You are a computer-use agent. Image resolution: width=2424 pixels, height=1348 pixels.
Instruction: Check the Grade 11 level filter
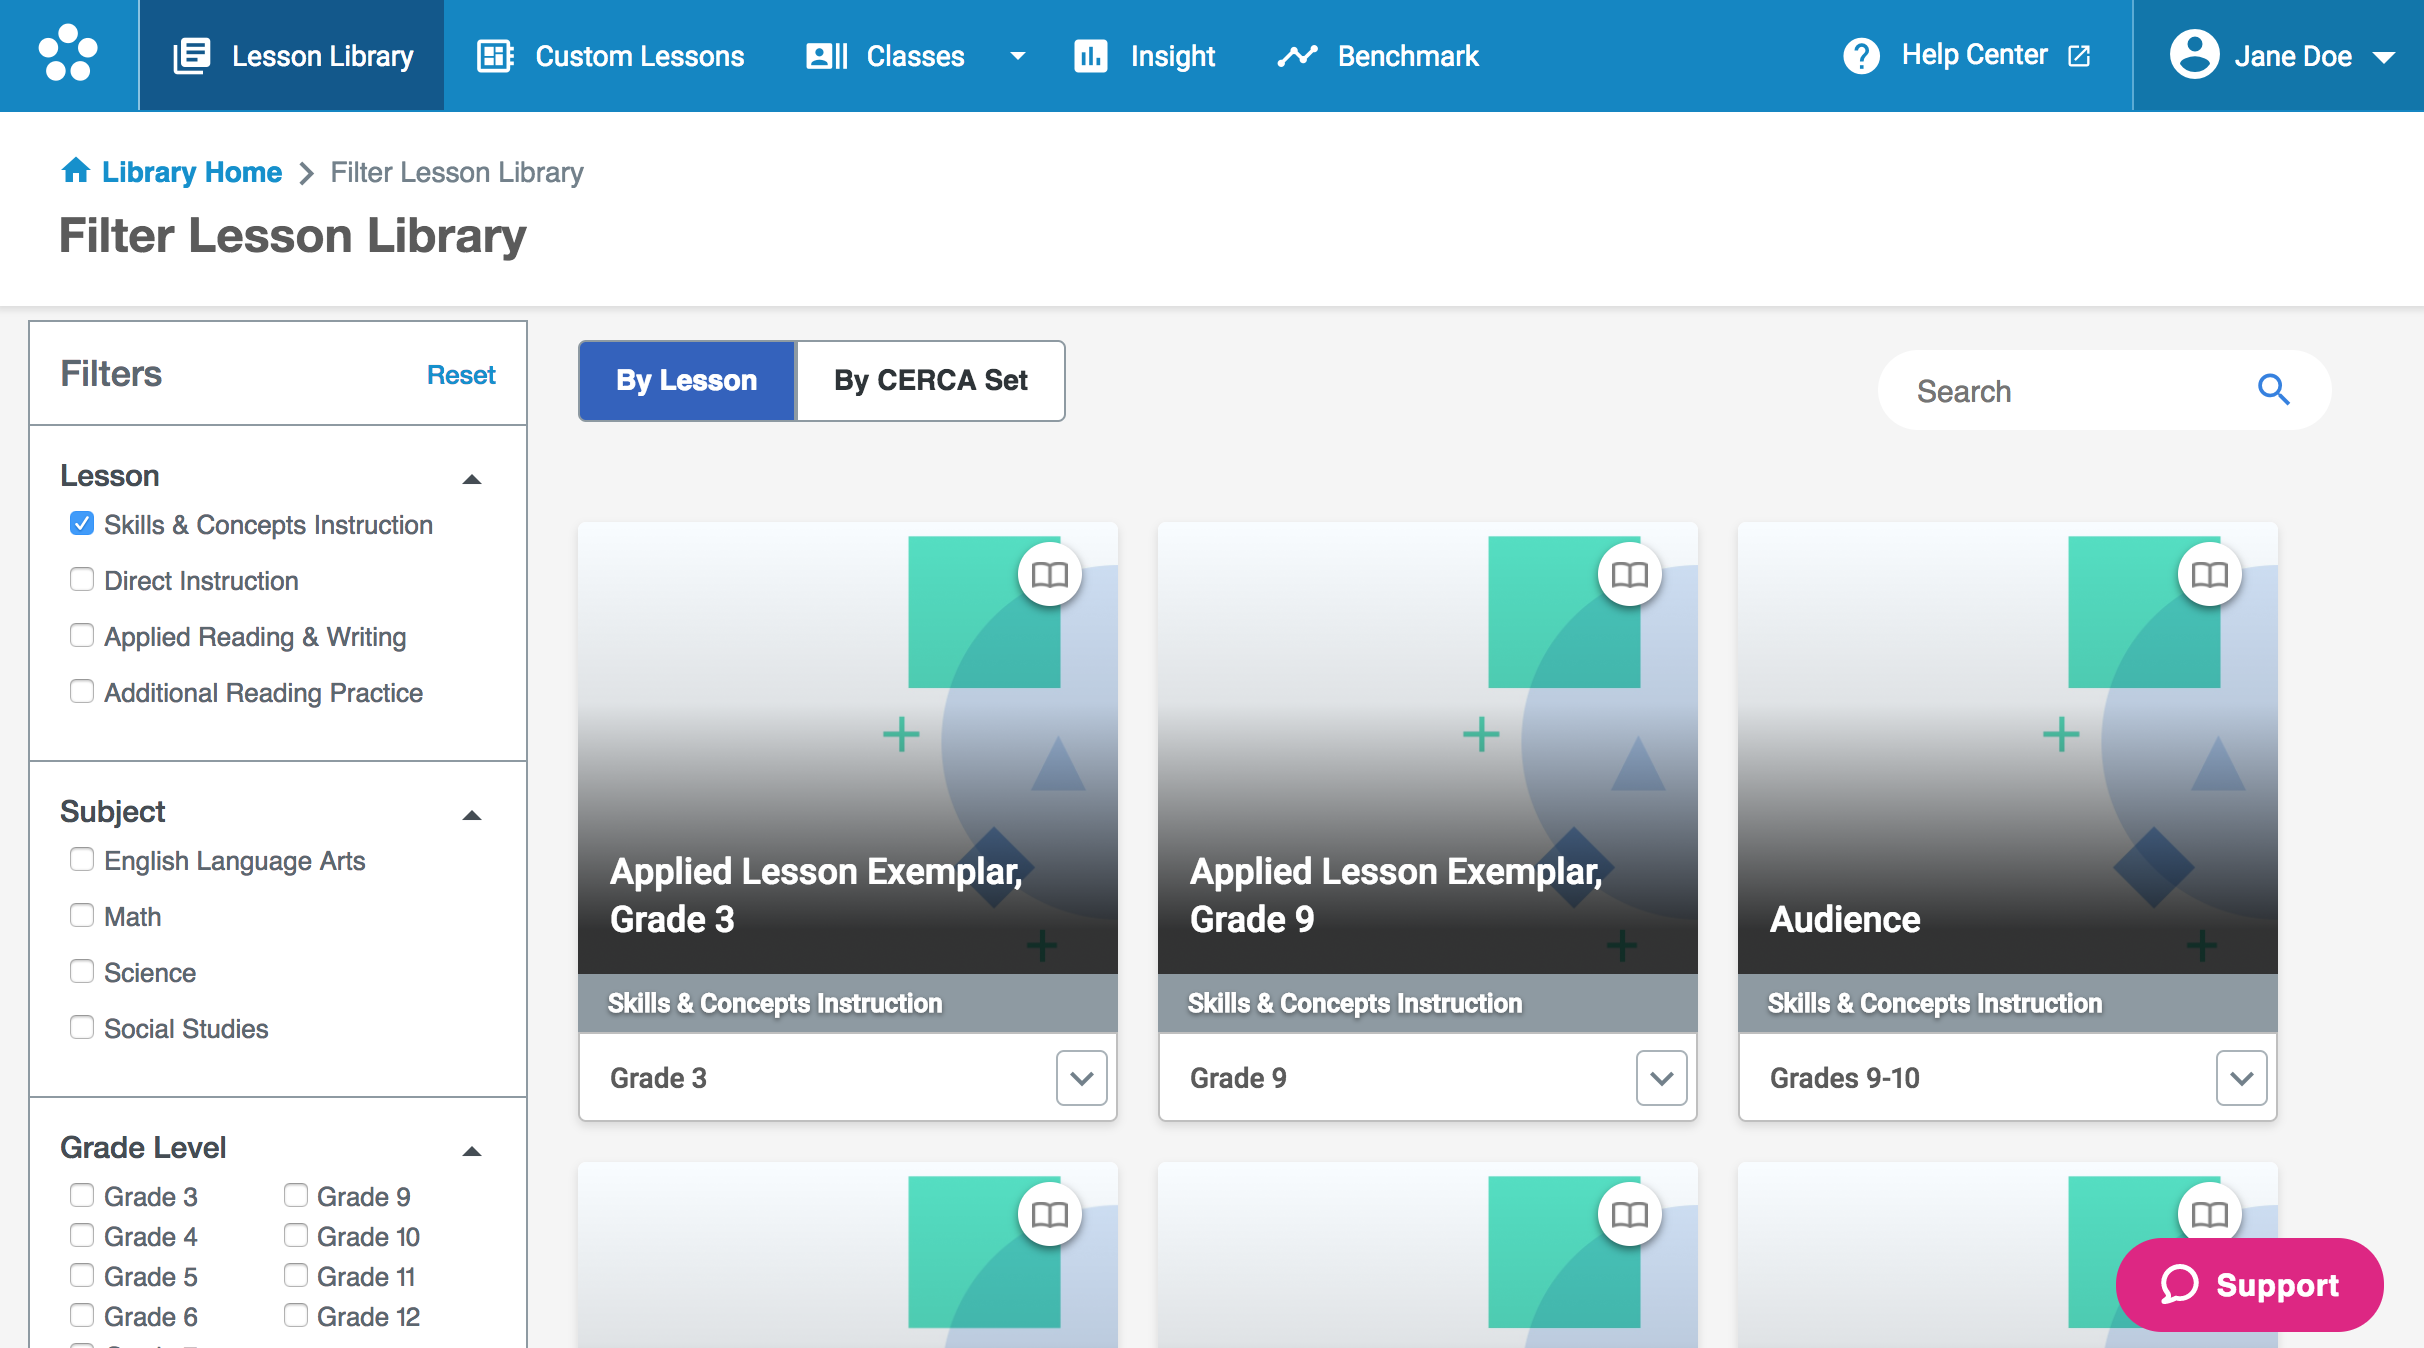[296, 1276]
